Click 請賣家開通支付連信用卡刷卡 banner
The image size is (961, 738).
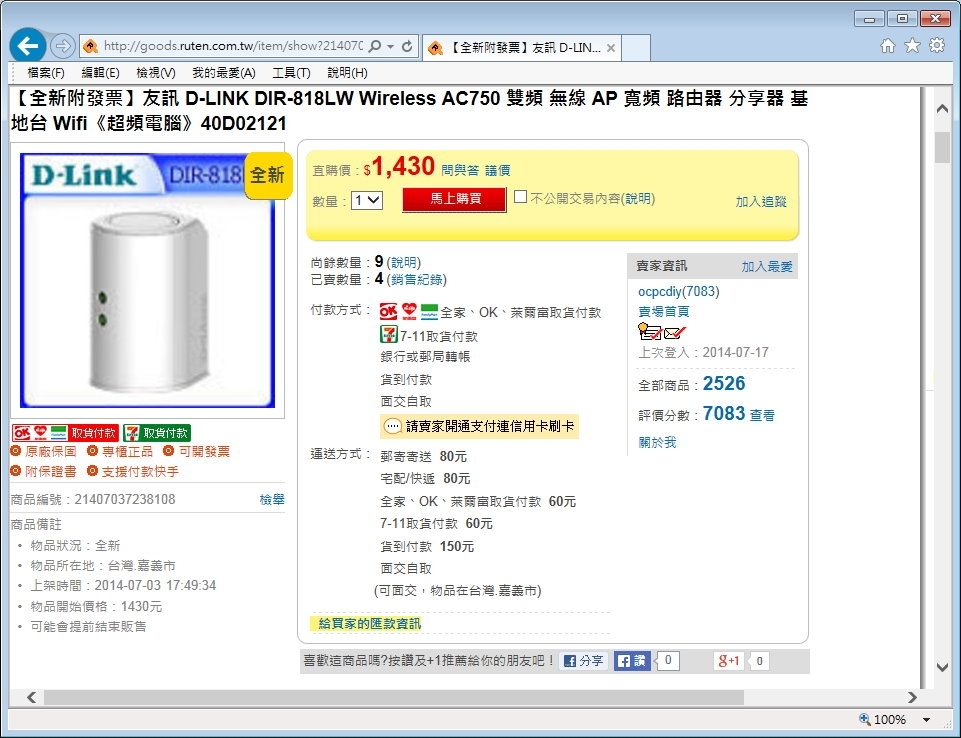[x=479, y=426]
